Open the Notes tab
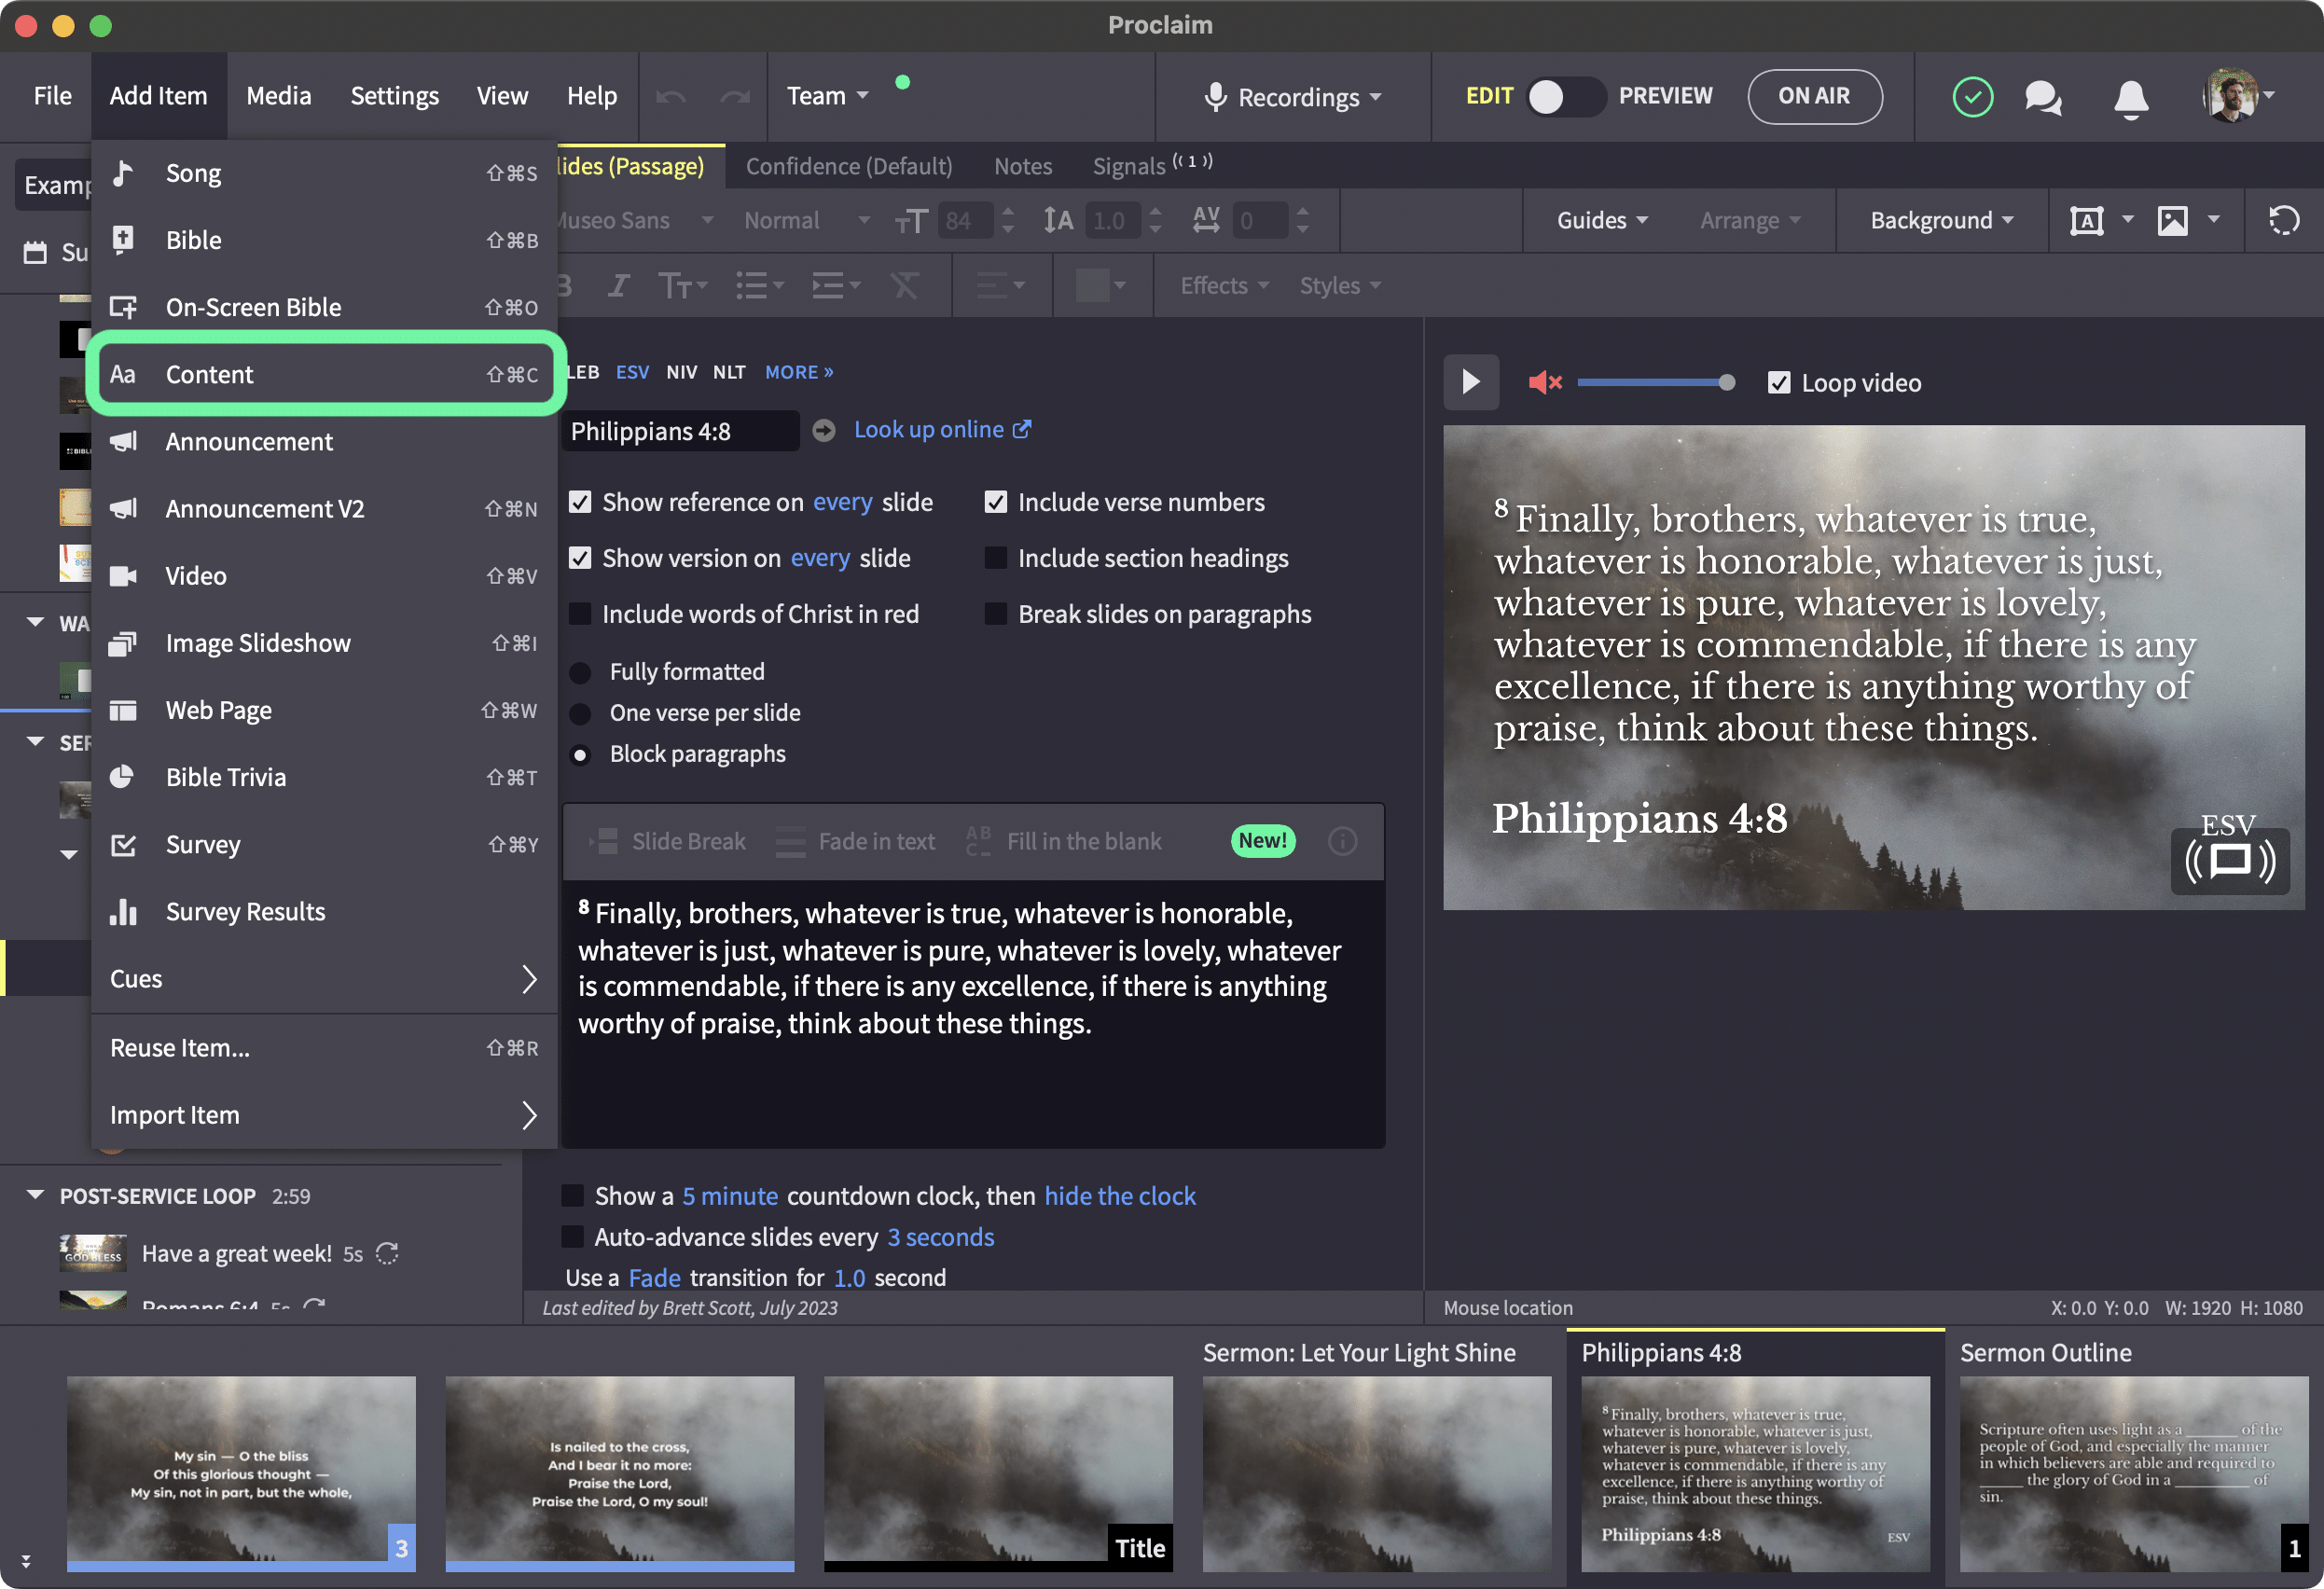 [x=1022, y=166]
